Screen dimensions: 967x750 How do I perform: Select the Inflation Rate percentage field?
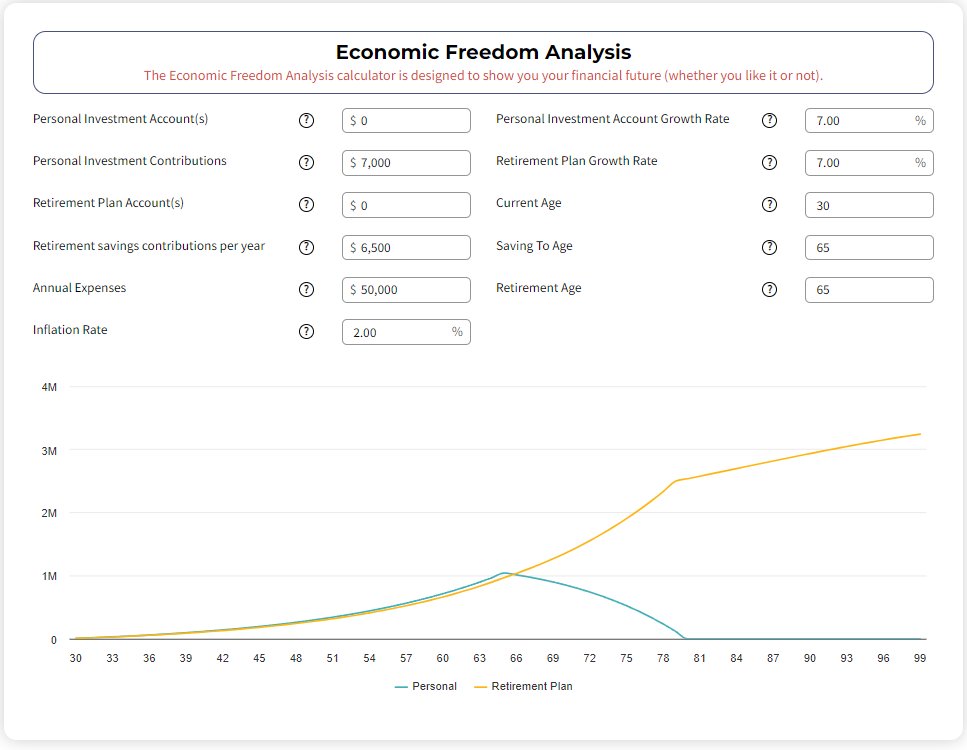pyautogui.click(x=398, y=332)
